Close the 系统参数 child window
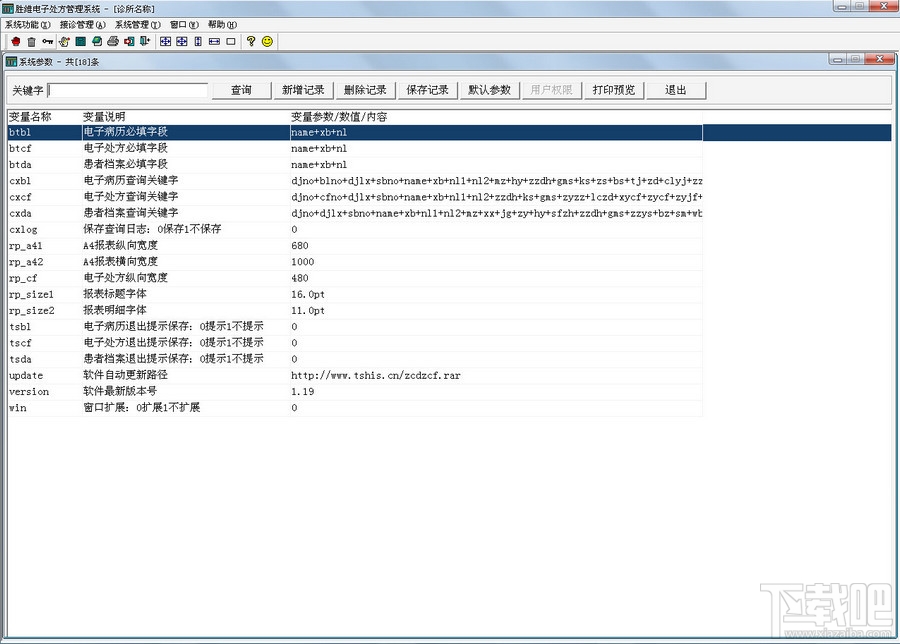Viewport: 900px width, 644px height. [x=880, y=59]
